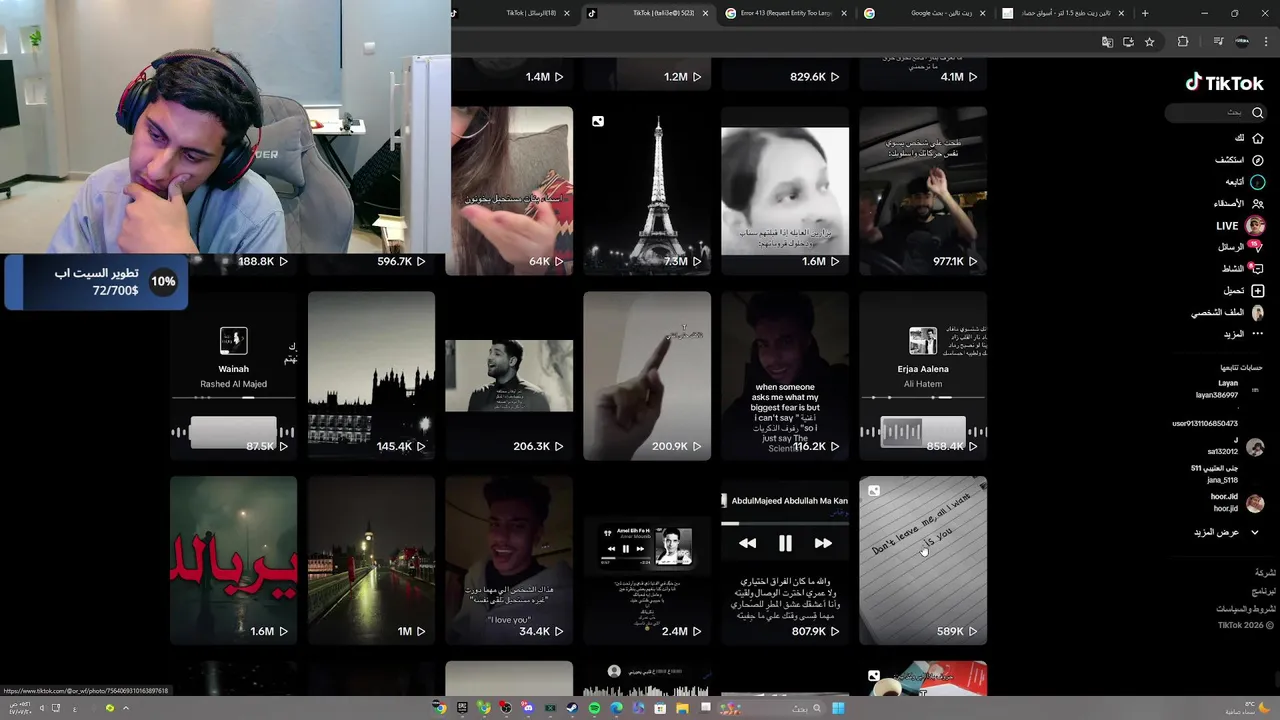
Task: Close the Google search tab
Action: 982,13
